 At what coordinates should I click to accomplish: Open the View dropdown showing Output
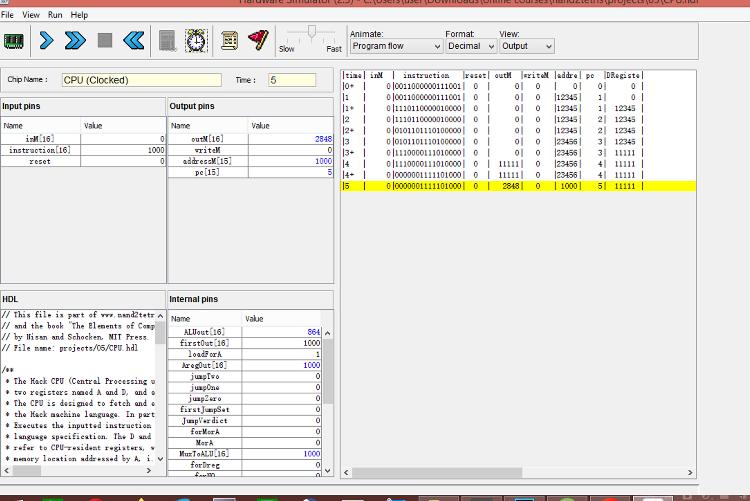526,46
